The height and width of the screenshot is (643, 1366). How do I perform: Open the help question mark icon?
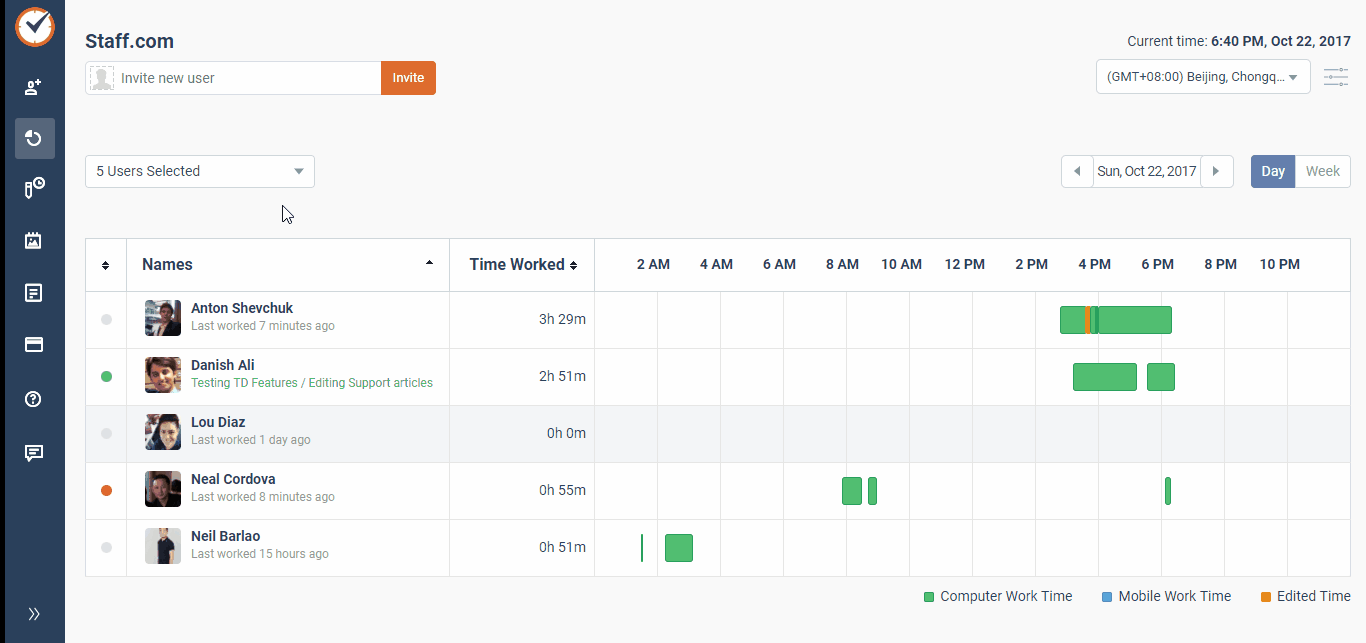tap(33, 398)
